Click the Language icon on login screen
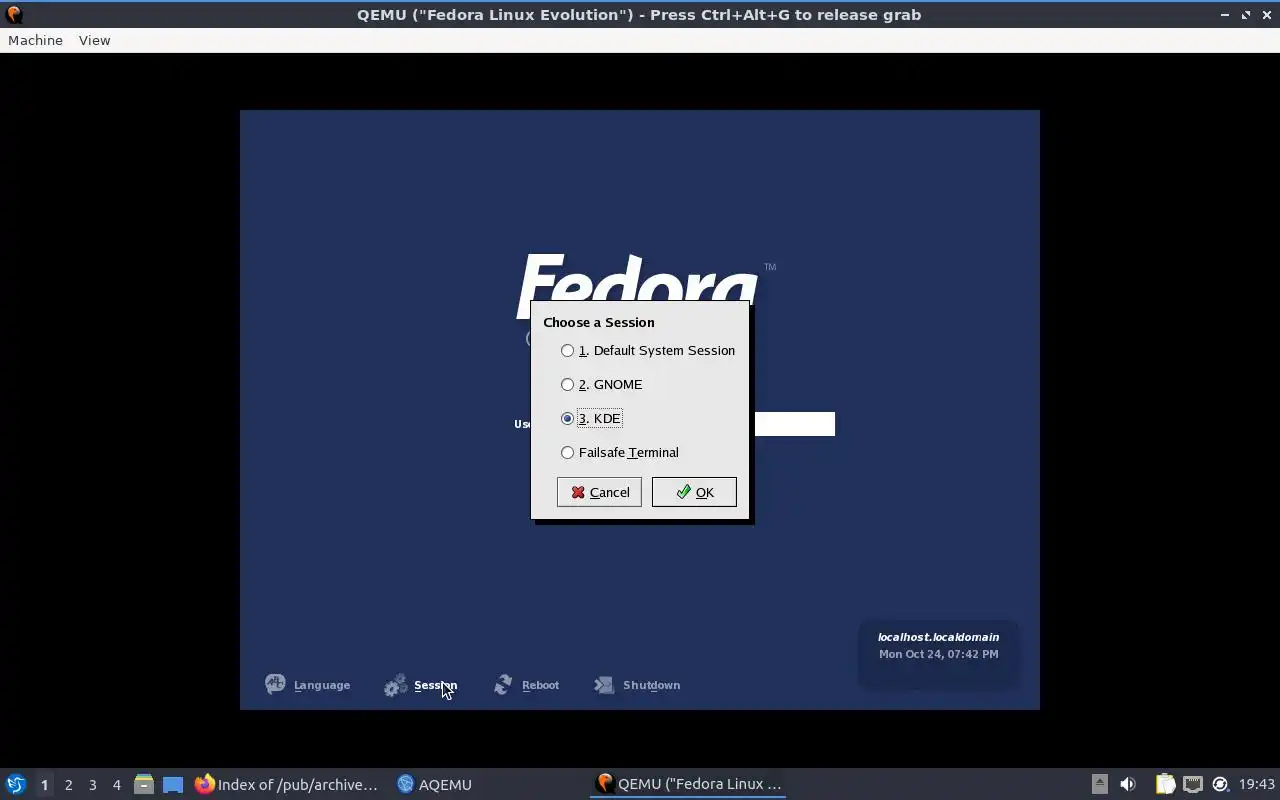 coord(275,684)
